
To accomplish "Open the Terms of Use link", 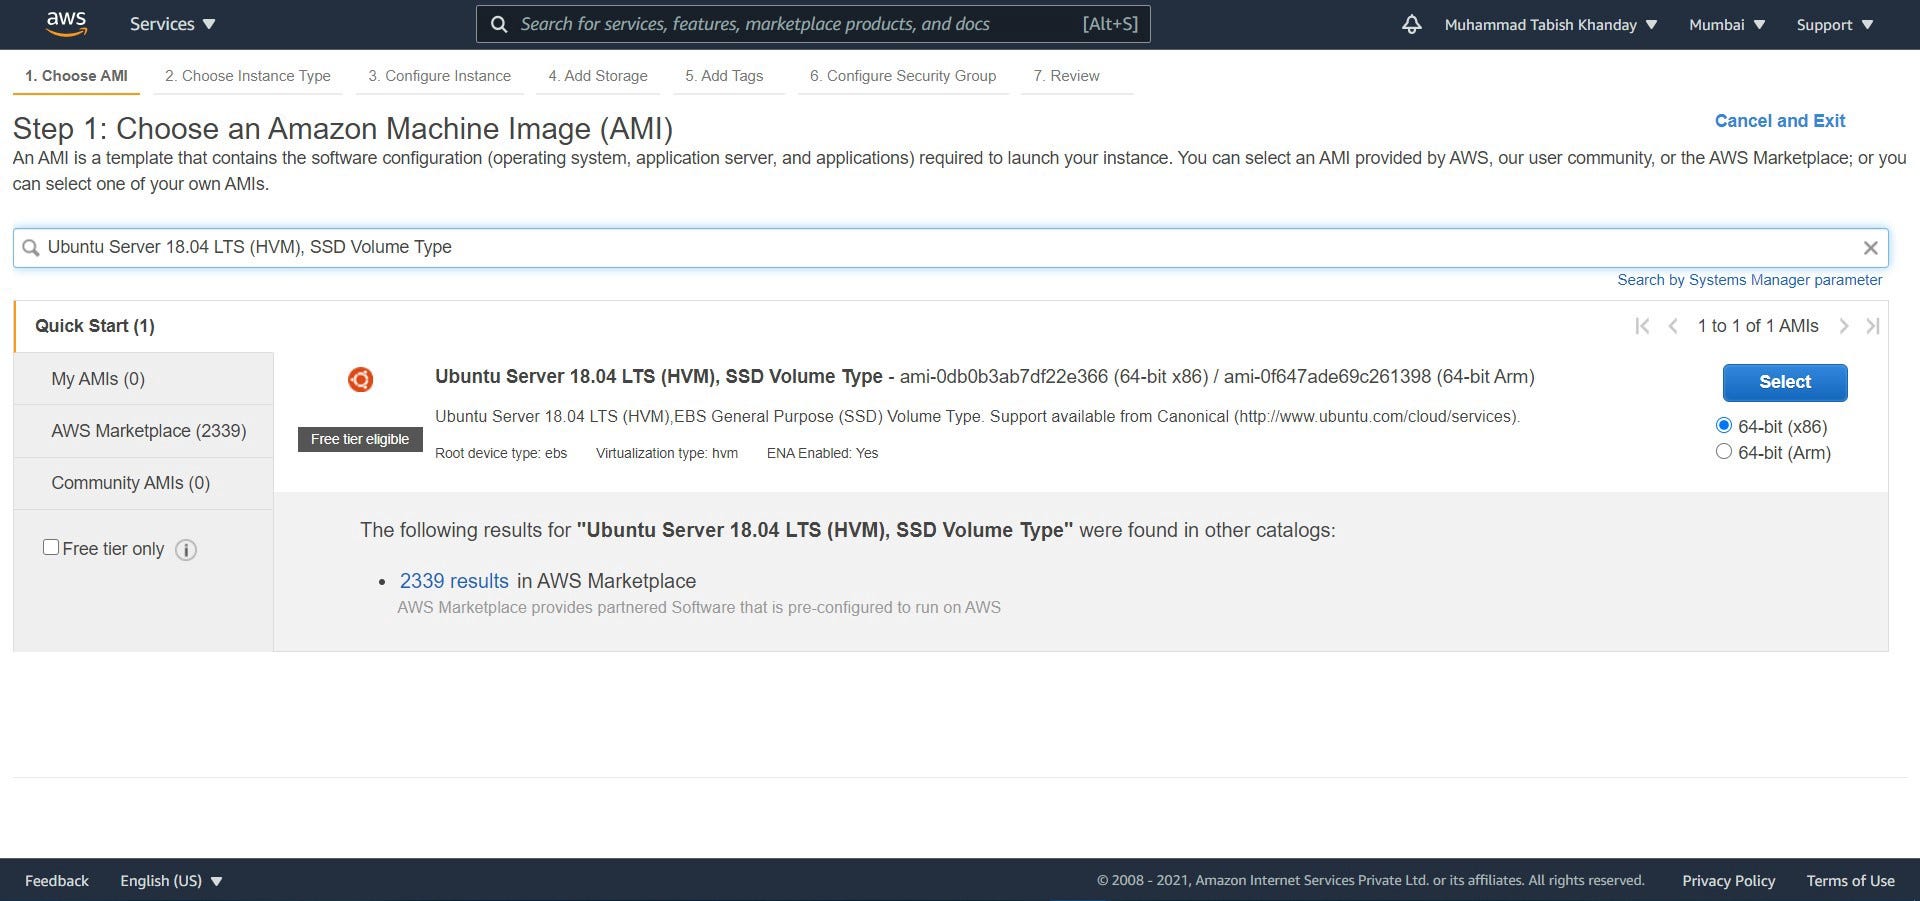I will coord(1851,881).
